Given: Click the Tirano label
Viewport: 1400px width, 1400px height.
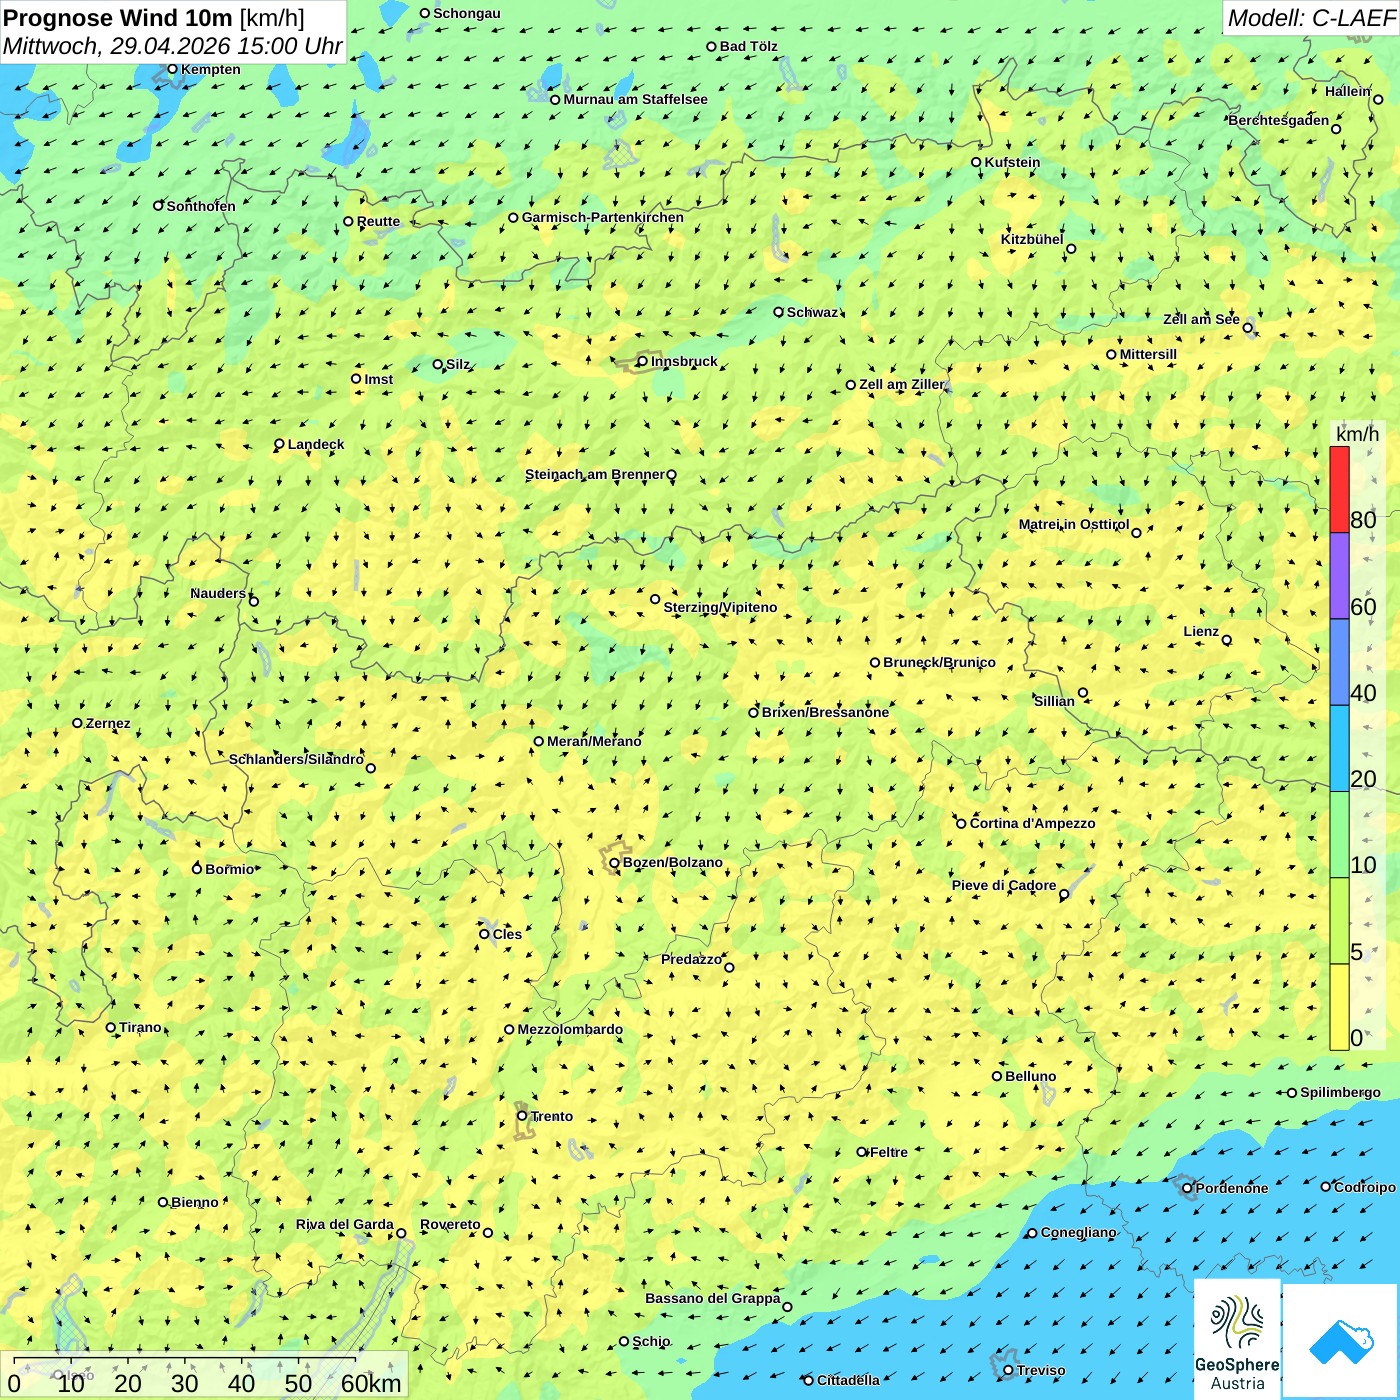Looking at the screenshot, I should click(140, 1027).
